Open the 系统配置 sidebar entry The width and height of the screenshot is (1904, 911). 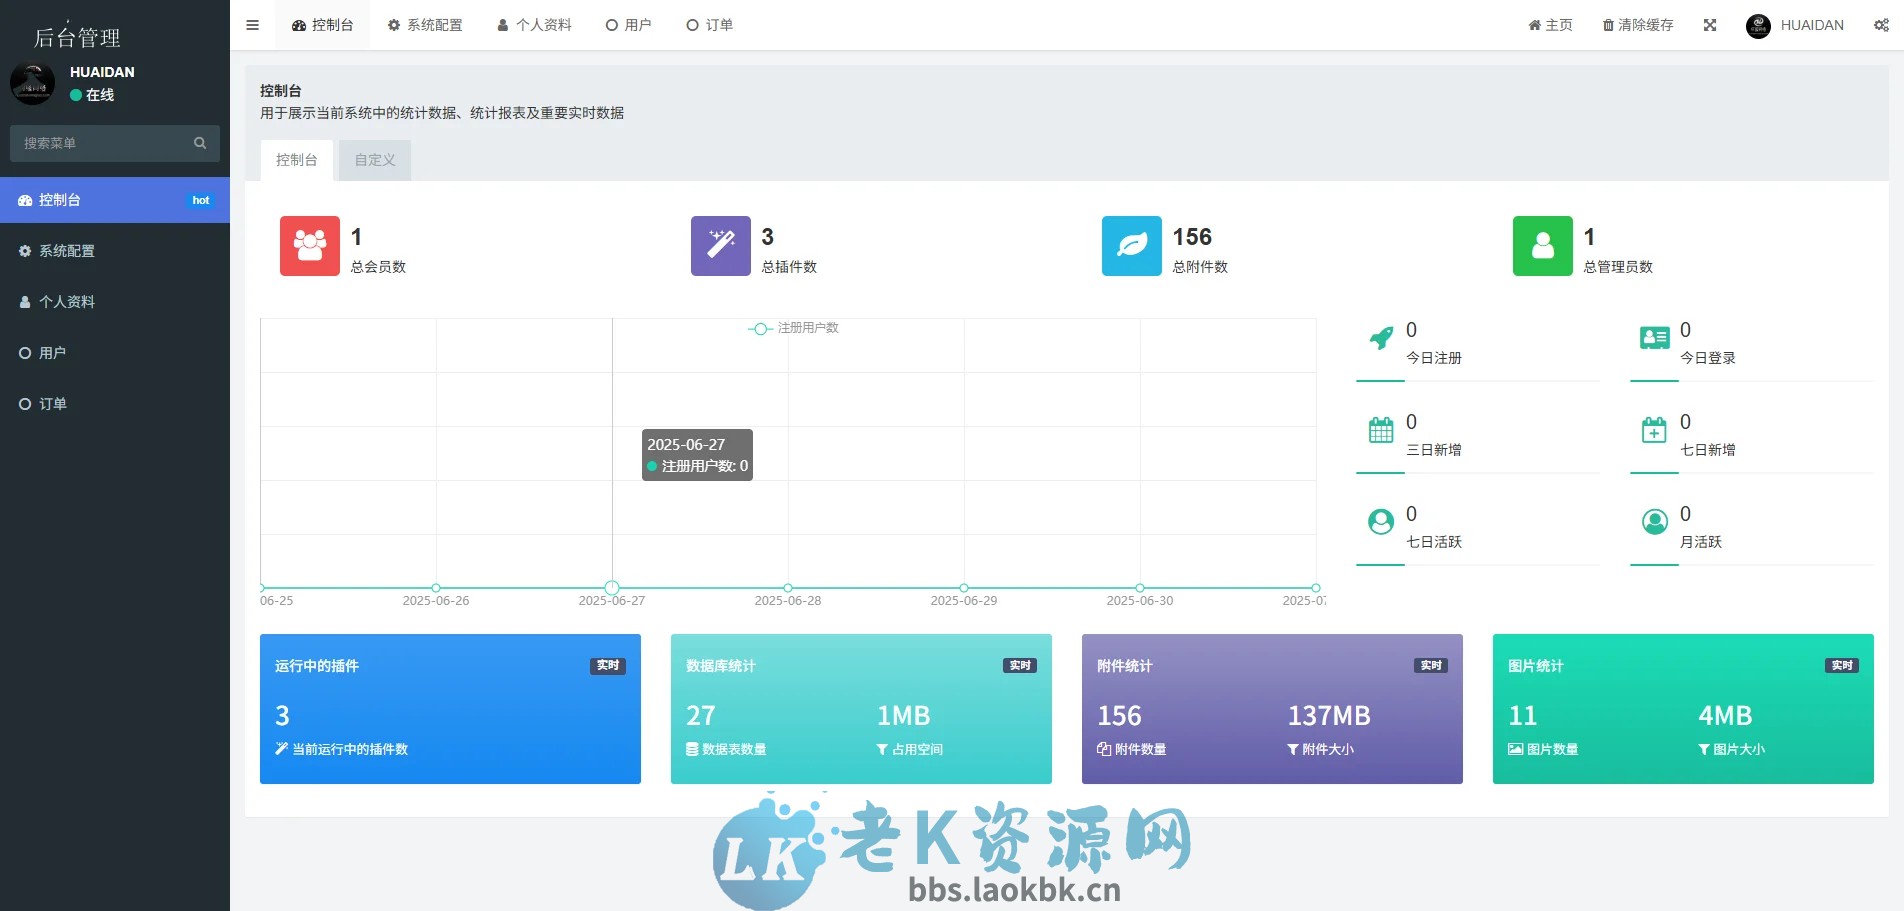tap(67, 251)
